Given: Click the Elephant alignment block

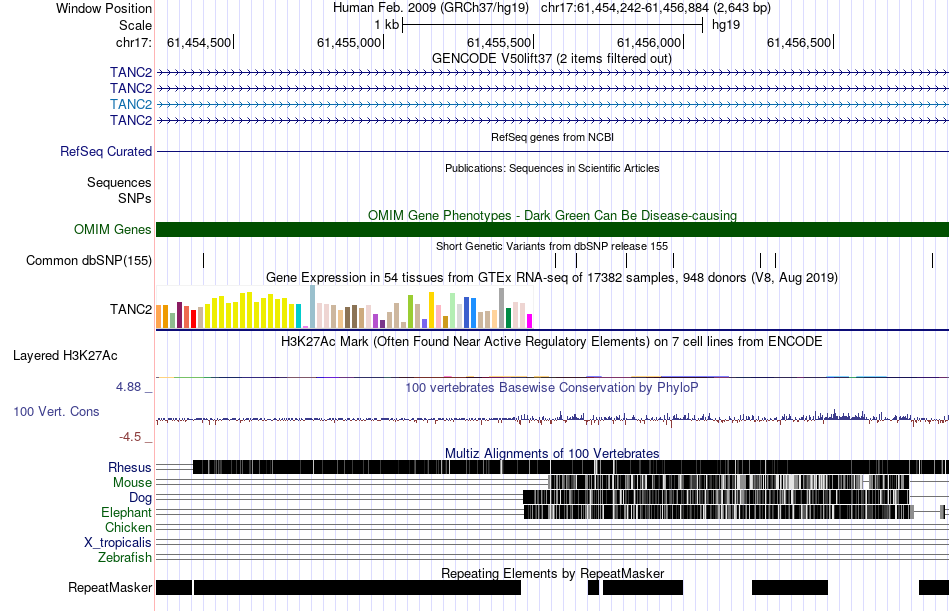Looking at the screenshot, I should [719, 512].
